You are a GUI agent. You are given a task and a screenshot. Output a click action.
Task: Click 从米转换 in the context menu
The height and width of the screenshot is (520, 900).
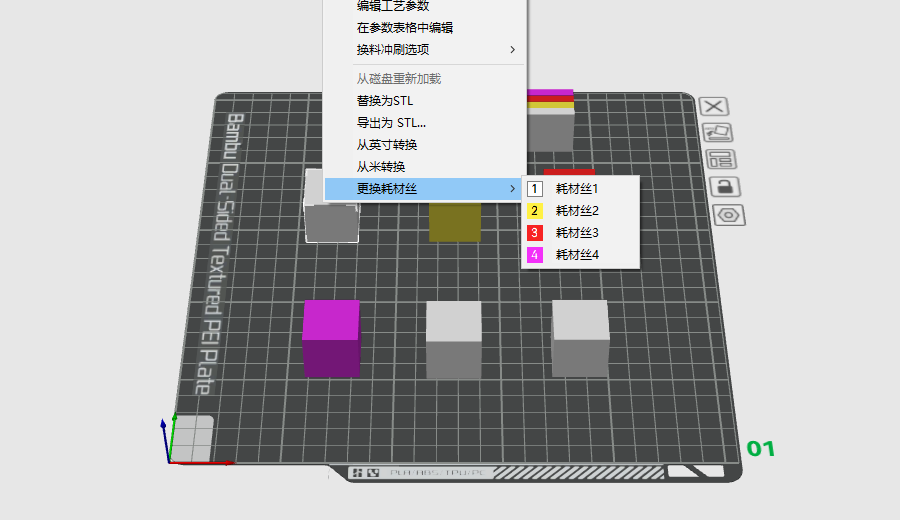tap(381, 166)
